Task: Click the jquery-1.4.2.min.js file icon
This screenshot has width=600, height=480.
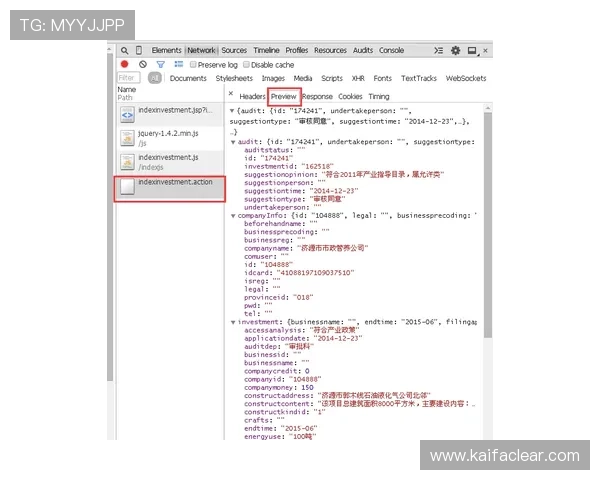Action: (127, 138)
